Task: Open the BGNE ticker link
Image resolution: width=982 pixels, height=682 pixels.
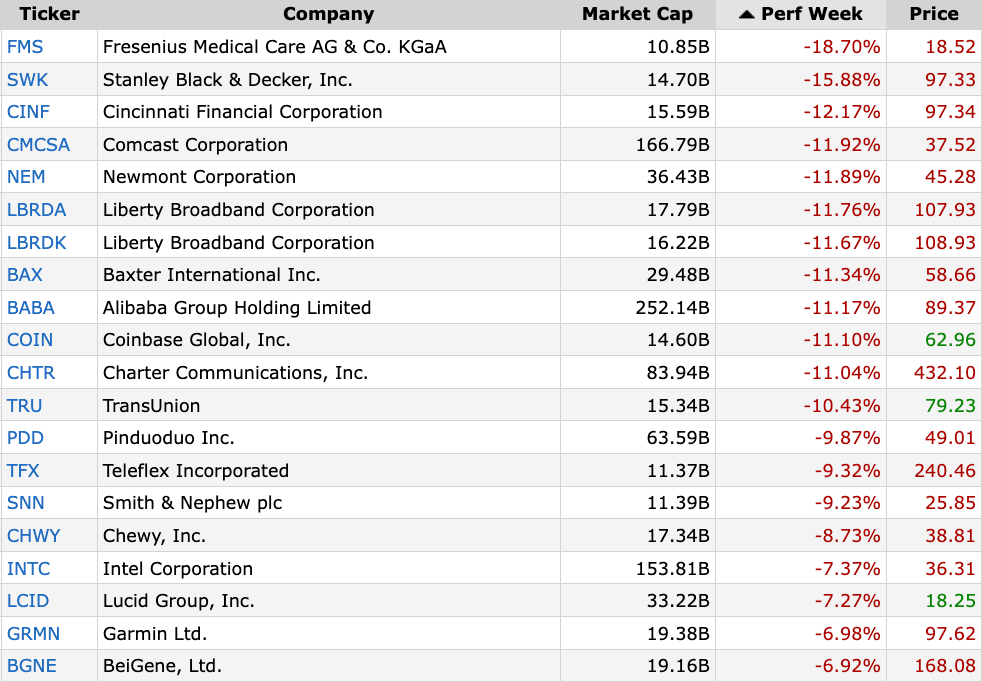Action: pos(32,666)
